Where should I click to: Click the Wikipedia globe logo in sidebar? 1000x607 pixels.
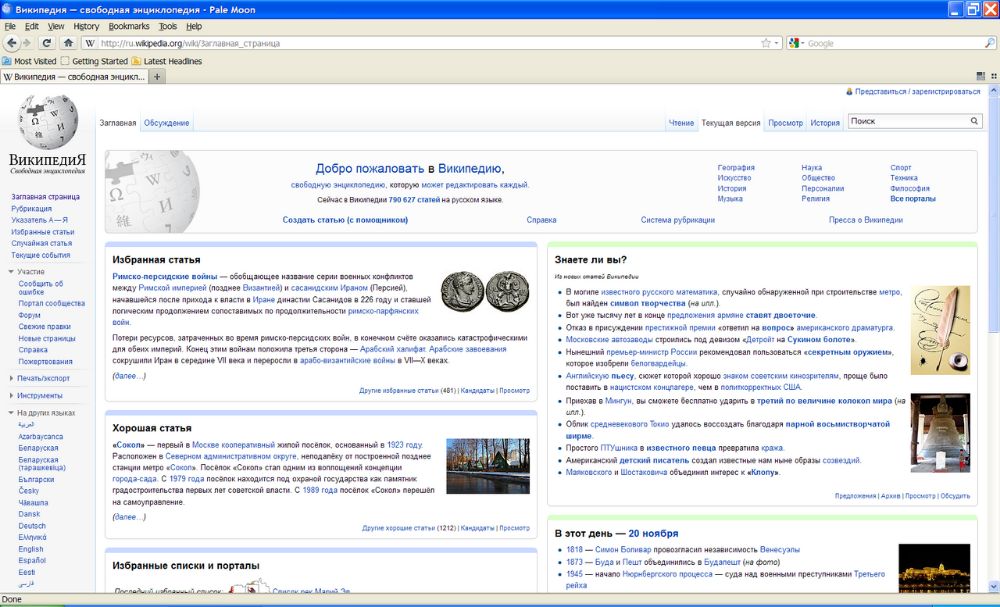click(47, 122)
